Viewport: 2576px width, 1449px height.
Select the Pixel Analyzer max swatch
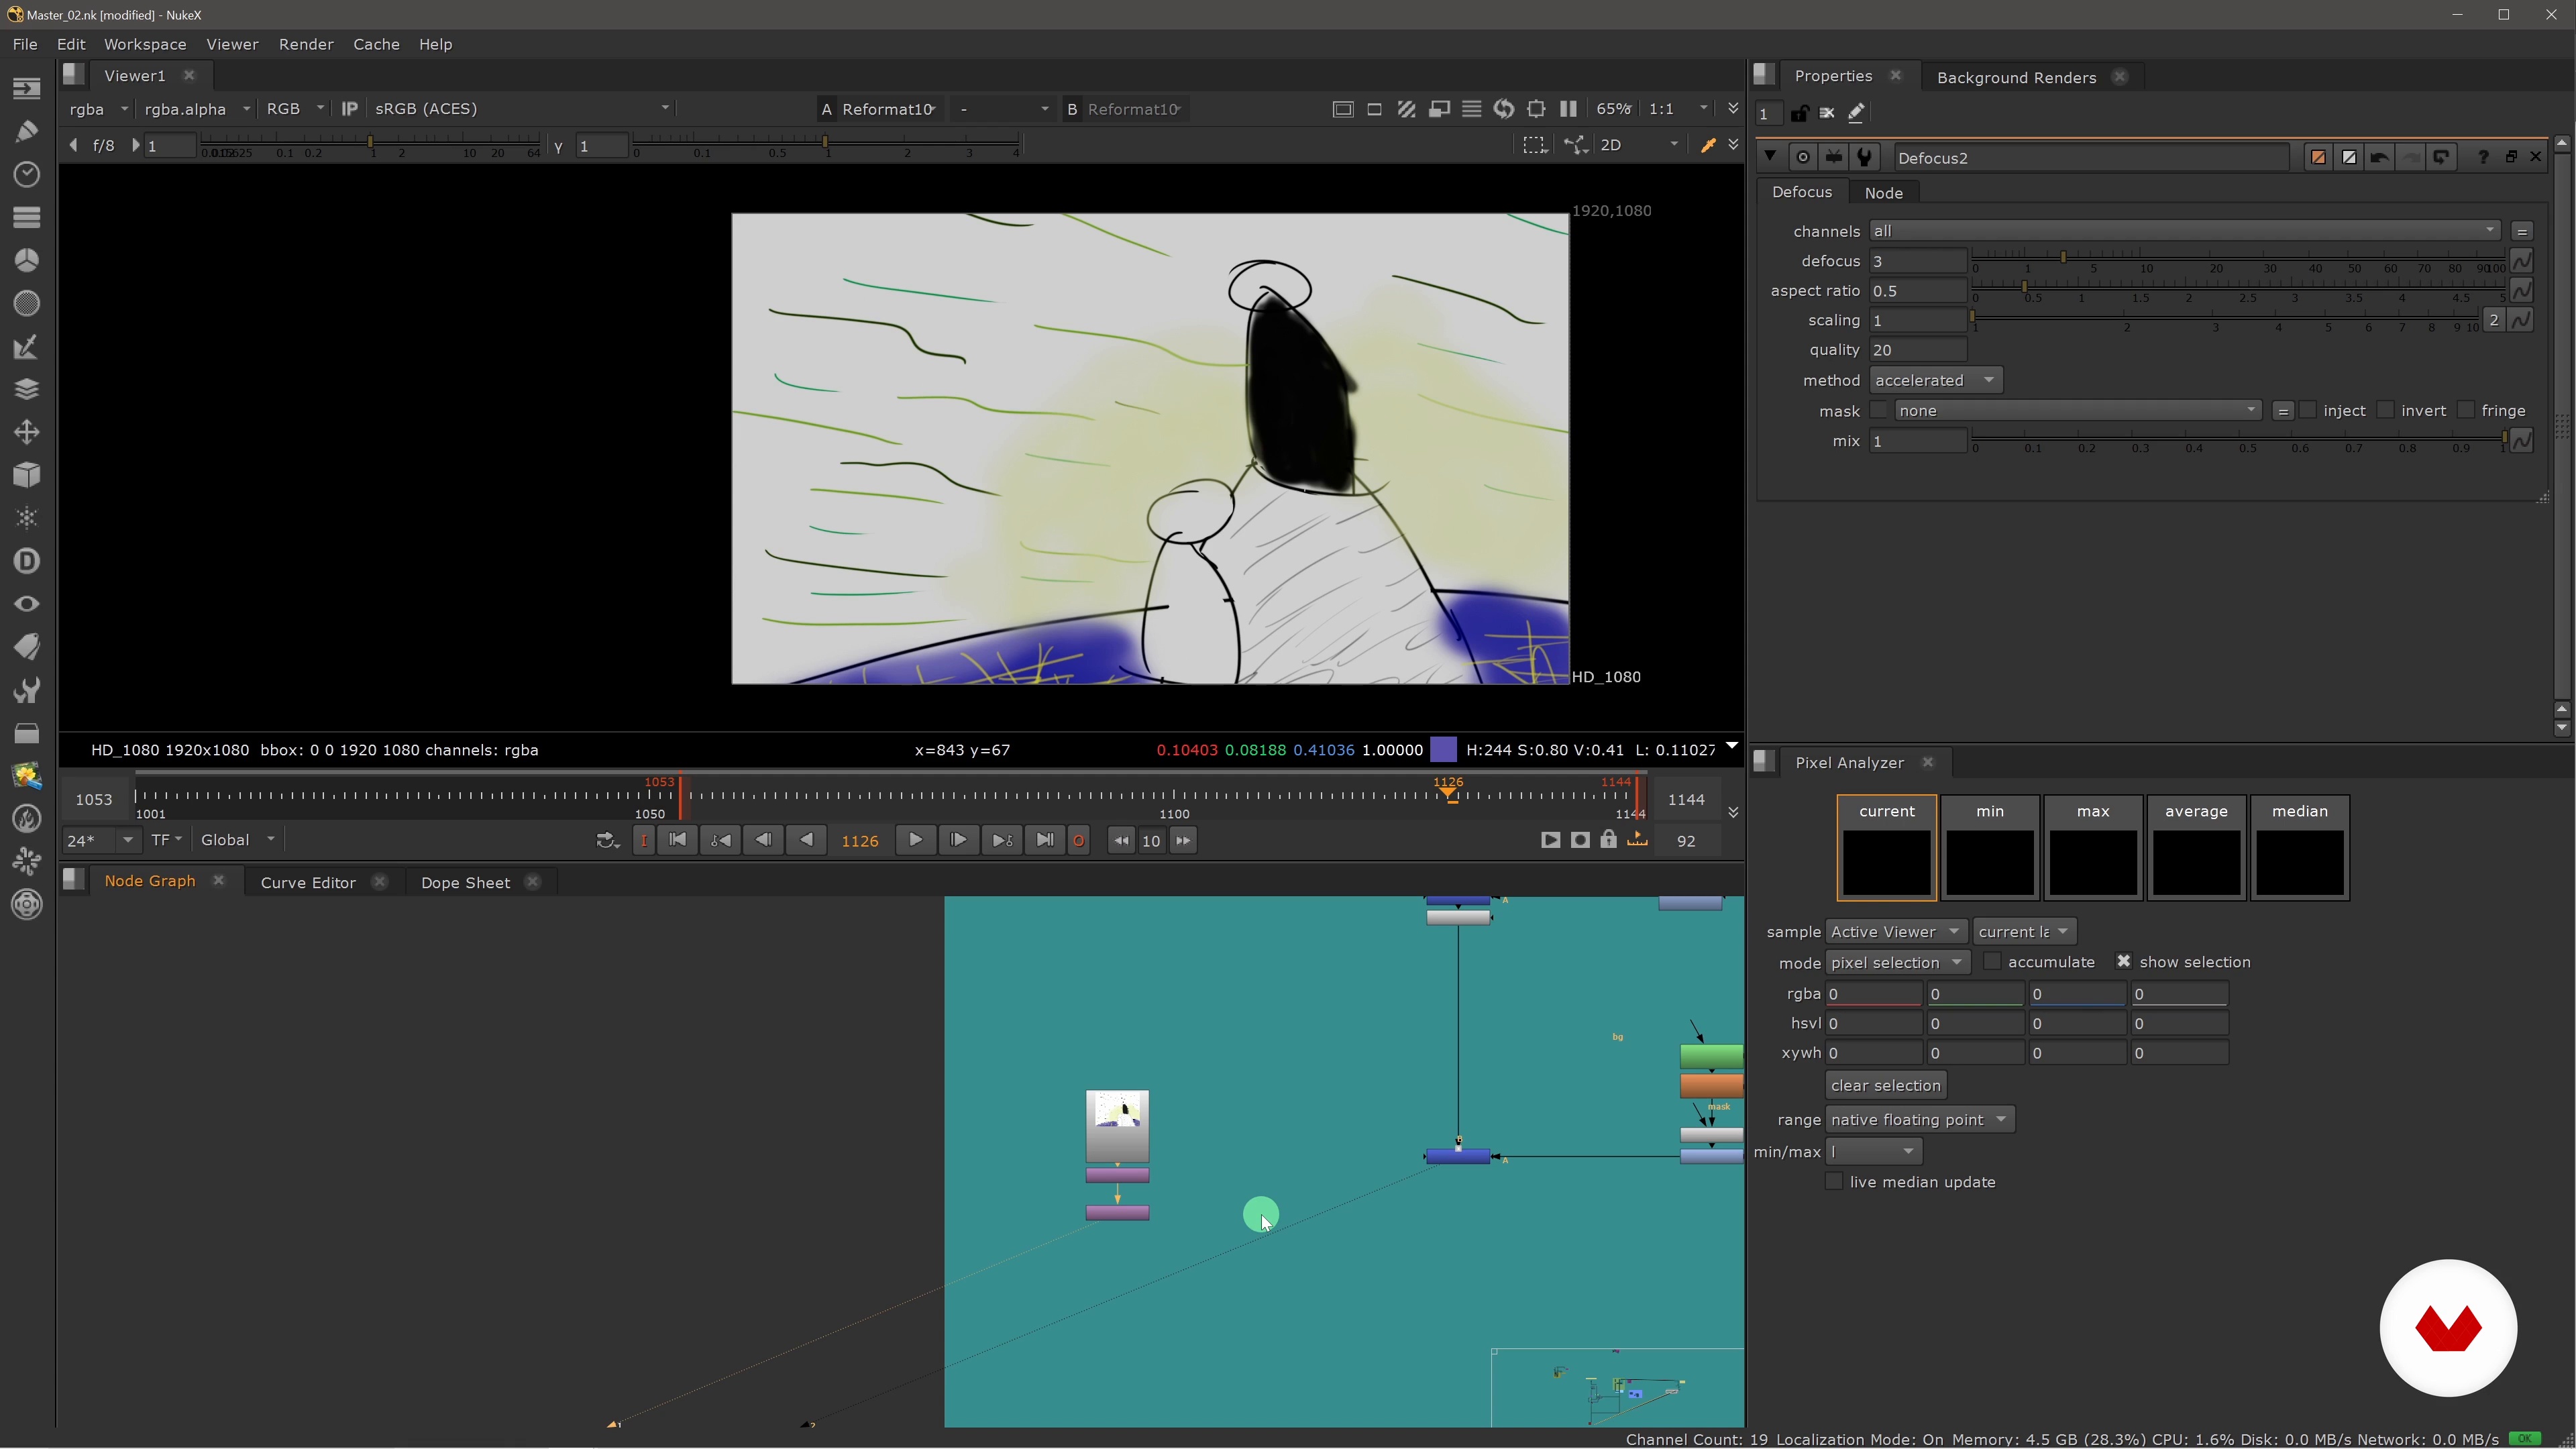tap(2092, 848)
